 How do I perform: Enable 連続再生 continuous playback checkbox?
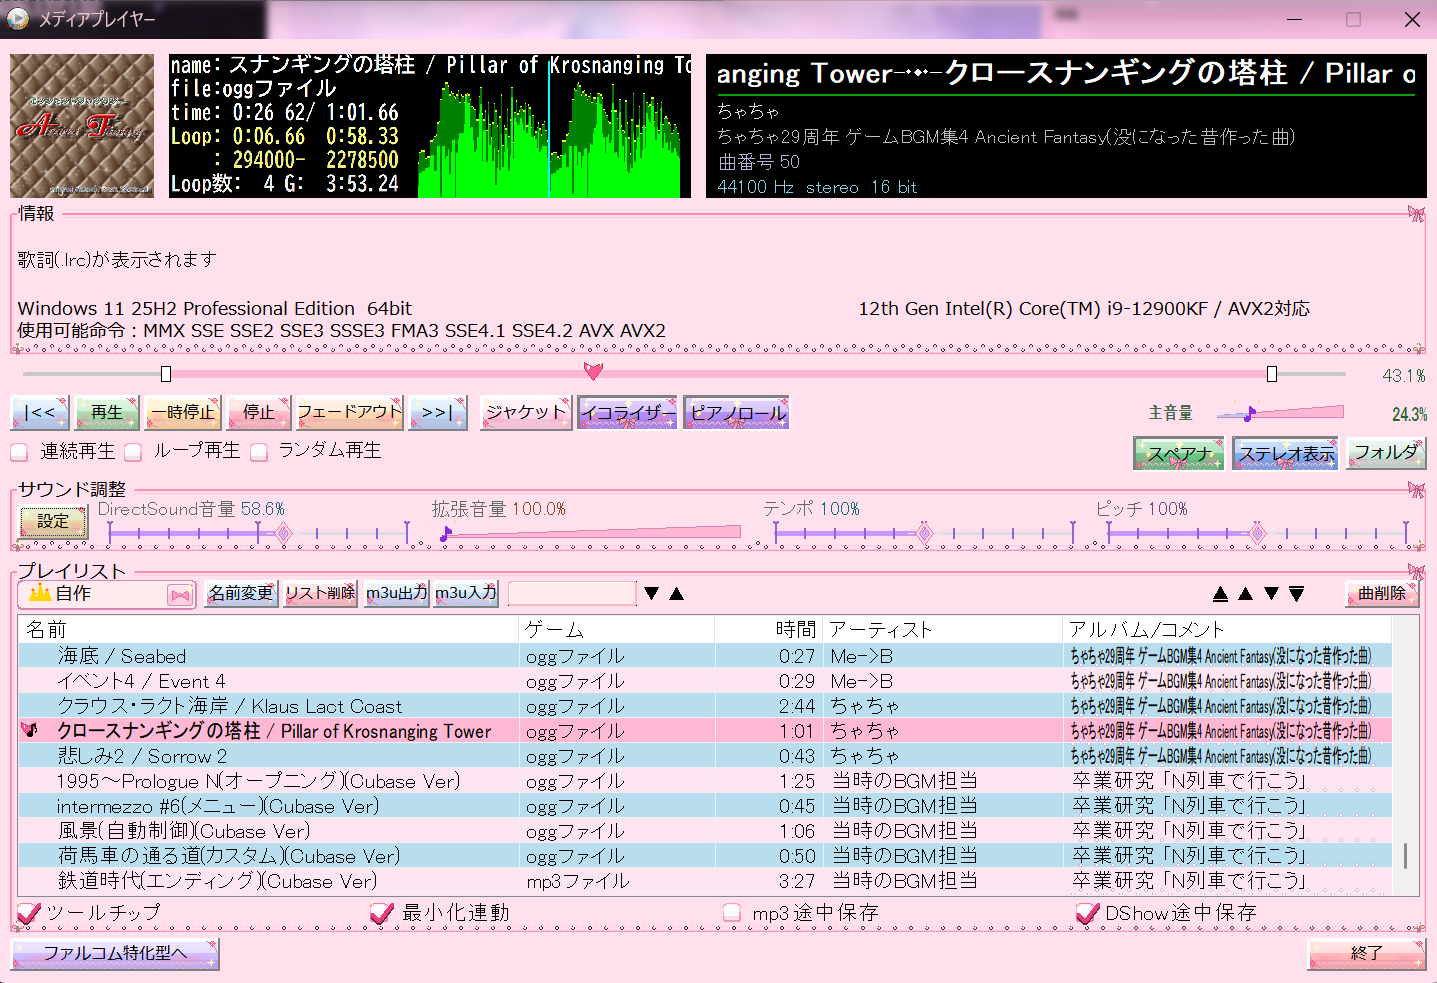pos(19,452)
